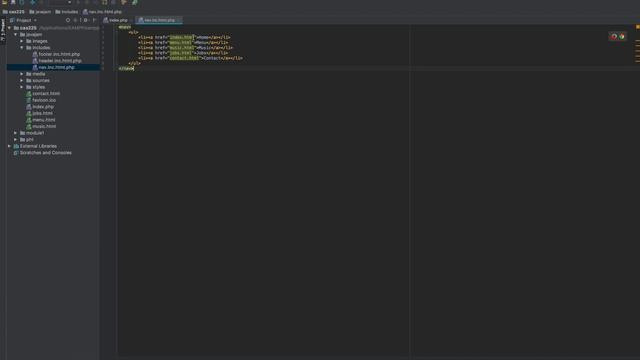This screenshot has width=640, height=360.
Task: Select footer.inc.html.php in the tree
Action: point(56,54)
